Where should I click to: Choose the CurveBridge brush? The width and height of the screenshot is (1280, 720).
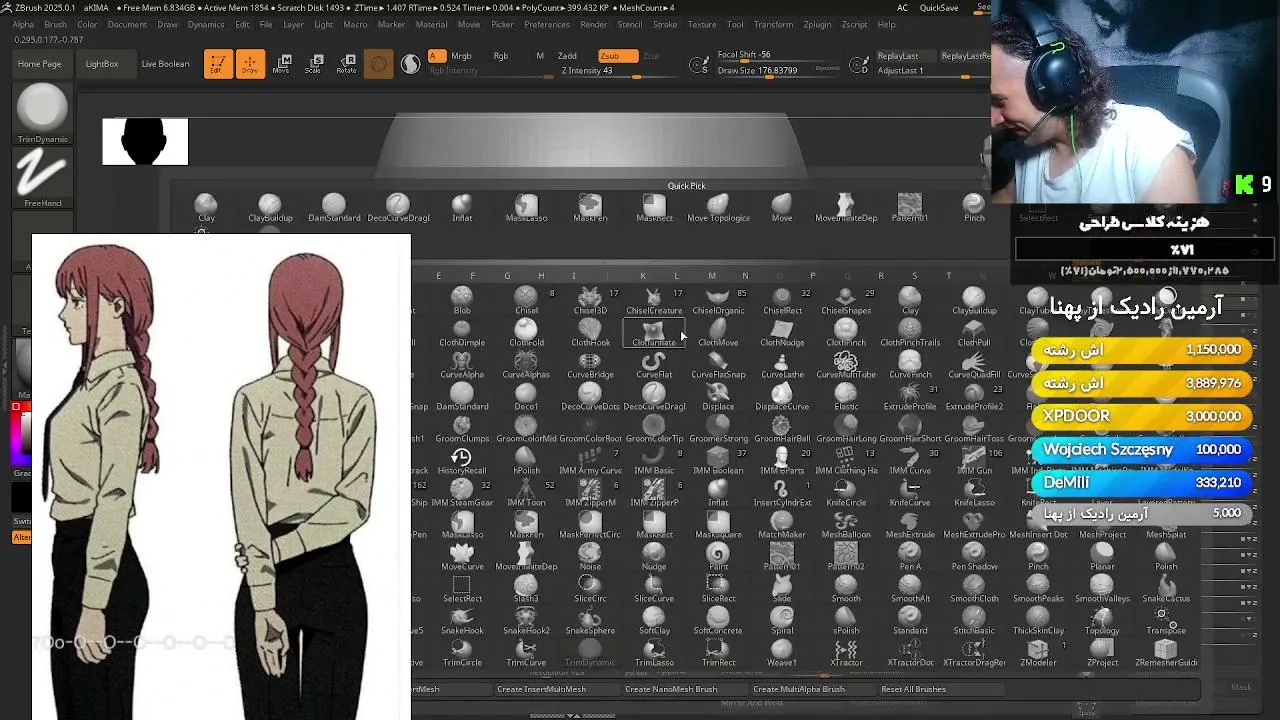[590, 365]
